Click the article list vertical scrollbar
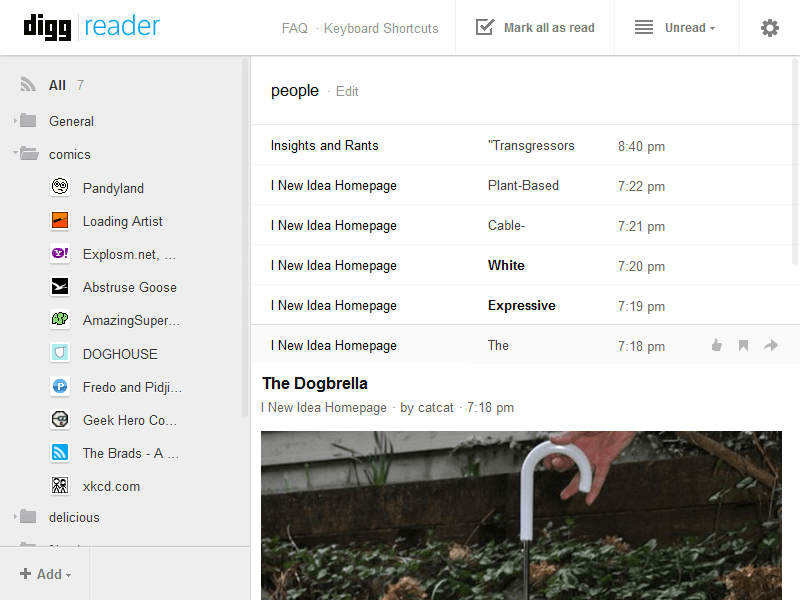 (x=795, y=161)
